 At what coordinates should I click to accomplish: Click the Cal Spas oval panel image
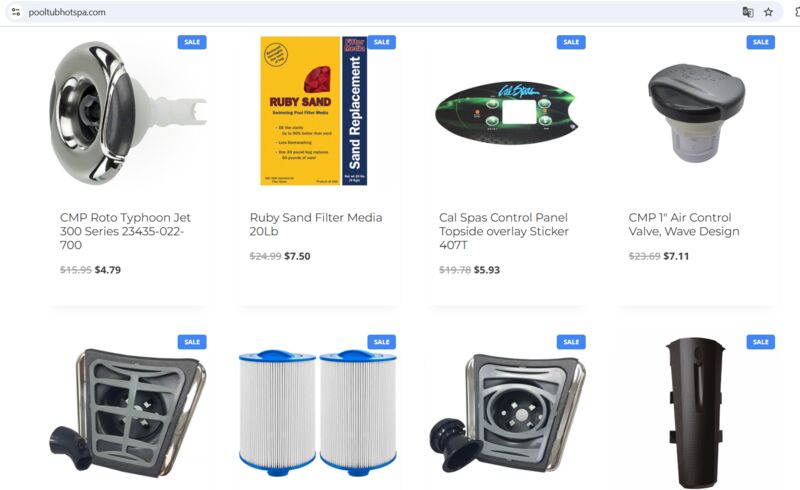[x=506, y=113]
